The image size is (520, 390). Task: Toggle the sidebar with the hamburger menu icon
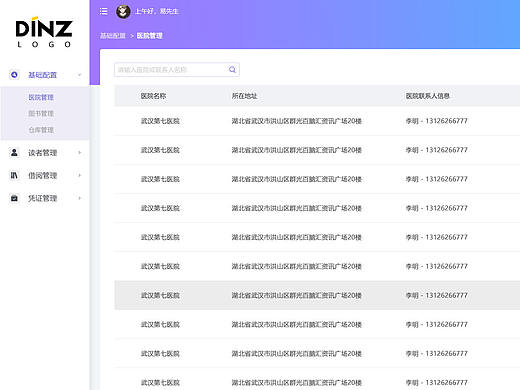click(104, 11)
